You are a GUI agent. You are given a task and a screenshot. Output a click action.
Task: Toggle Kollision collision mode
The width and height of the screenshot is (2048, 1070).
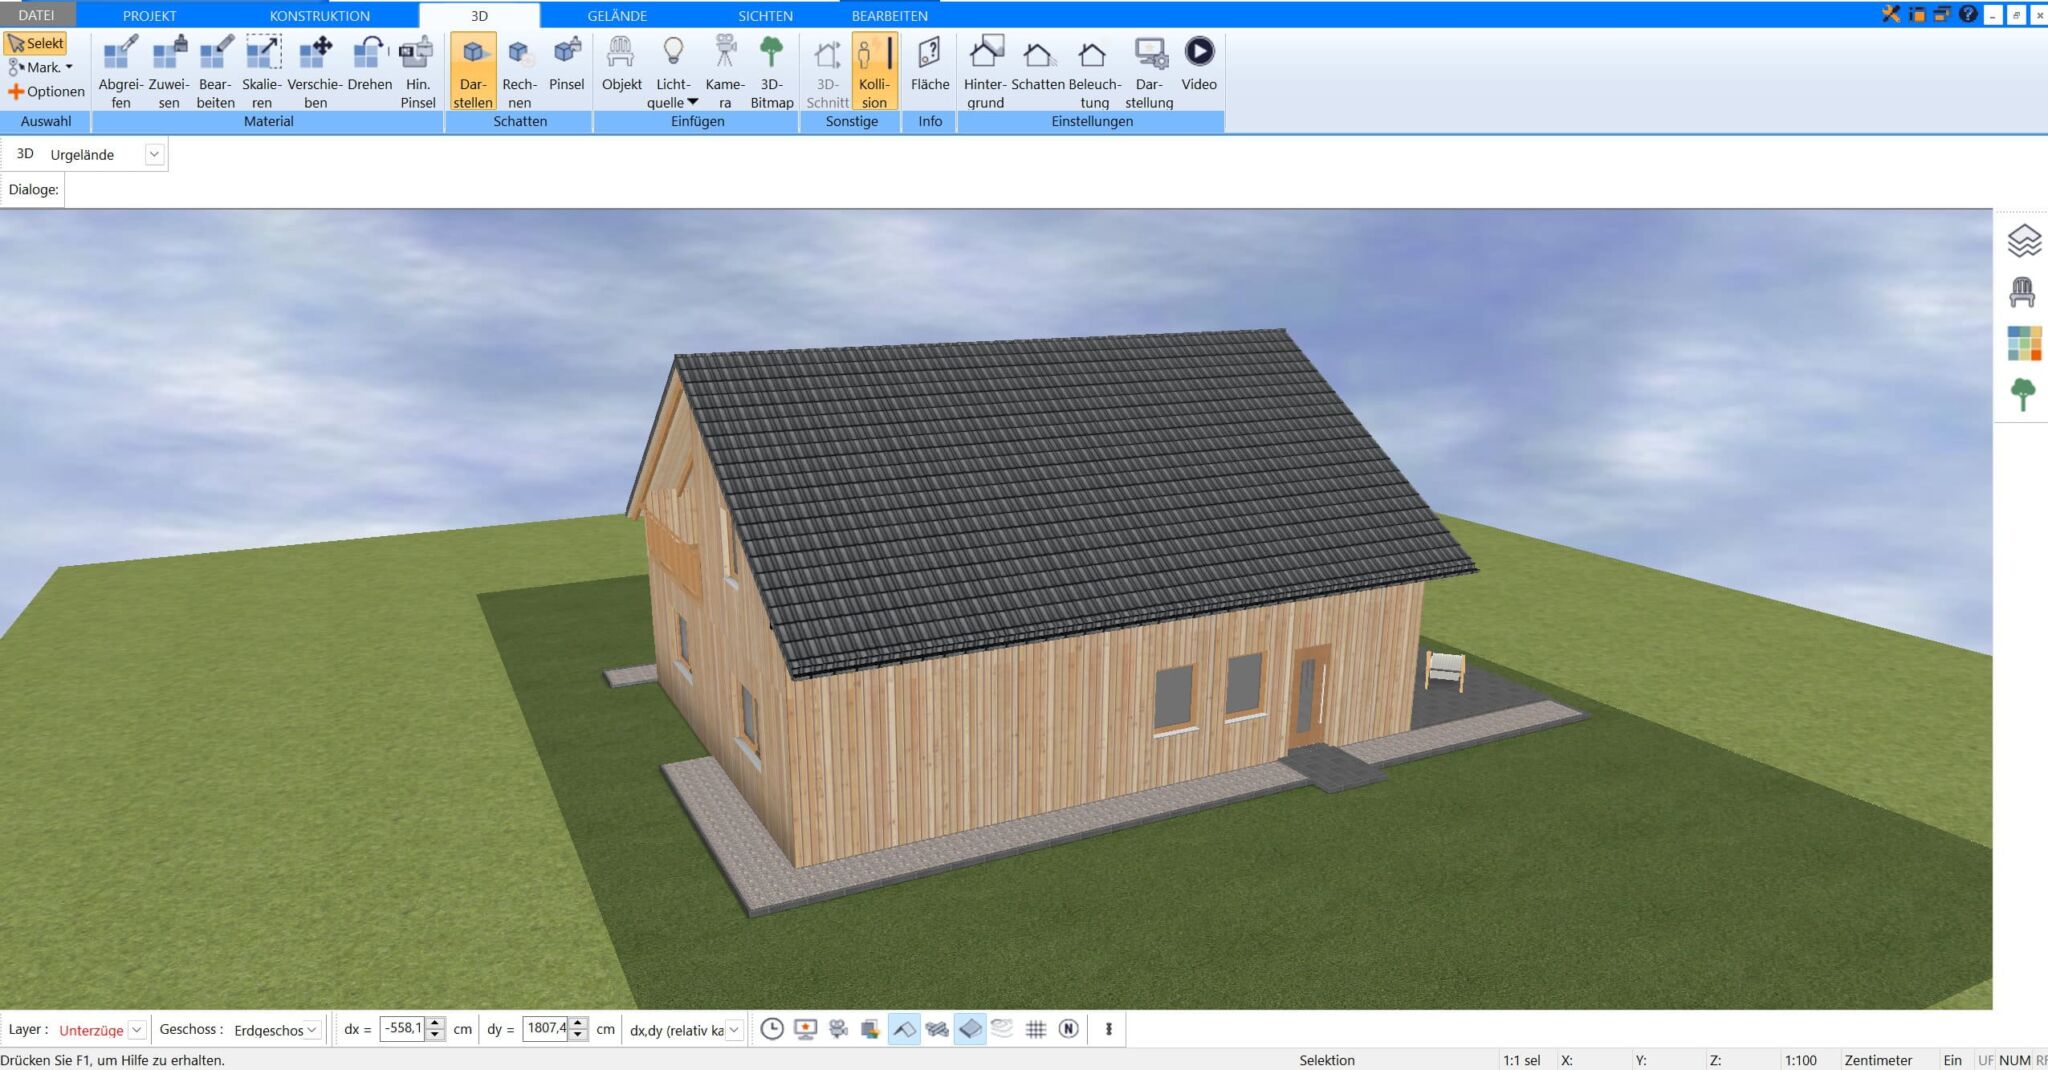(874, 71)
